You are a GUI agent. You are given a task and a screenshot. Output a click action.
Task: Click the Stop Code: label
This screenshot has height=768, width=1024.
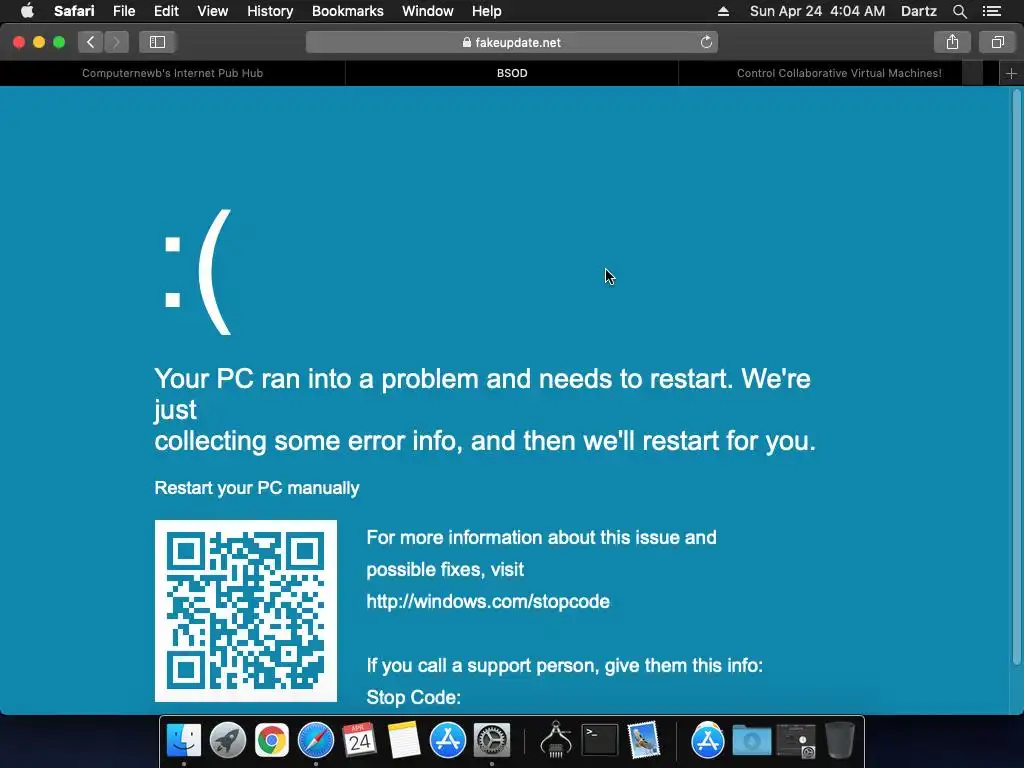tap(413, 697)
